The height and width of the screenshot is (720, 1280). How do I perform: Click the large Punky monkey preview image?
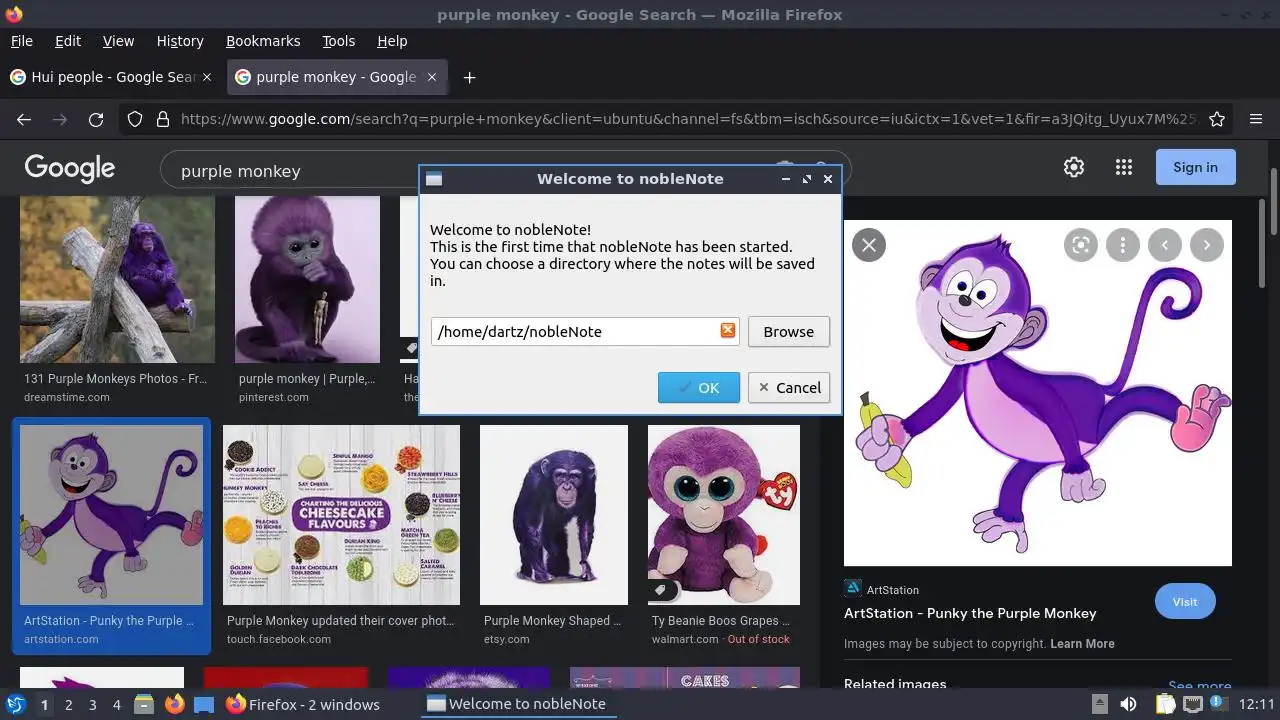(1038, 393)
